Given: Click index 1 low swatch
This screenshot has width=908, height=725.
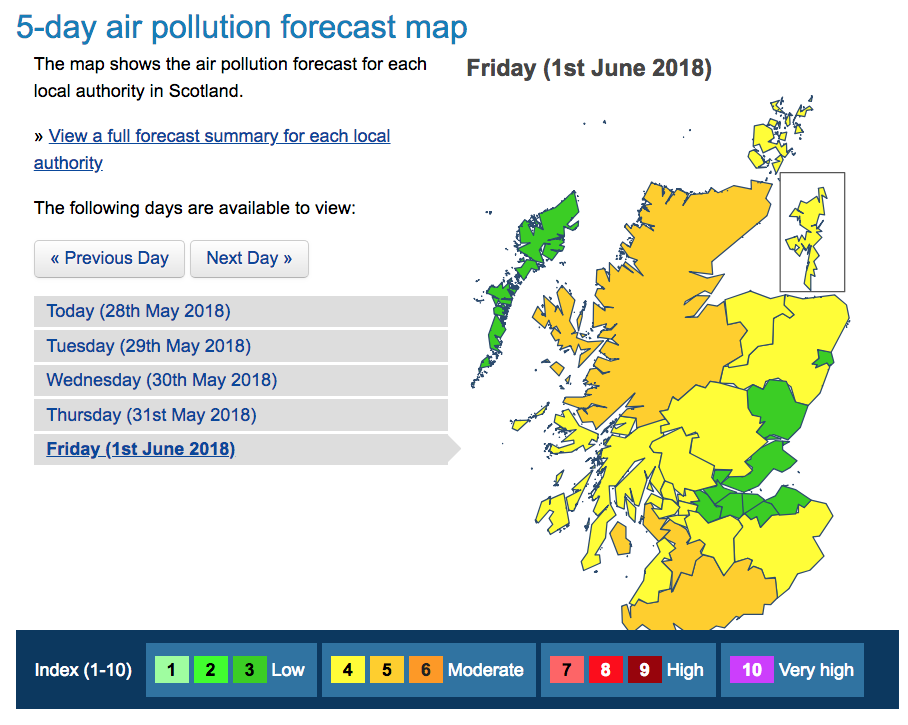Looking at the screenshot, I should point(171,670).
